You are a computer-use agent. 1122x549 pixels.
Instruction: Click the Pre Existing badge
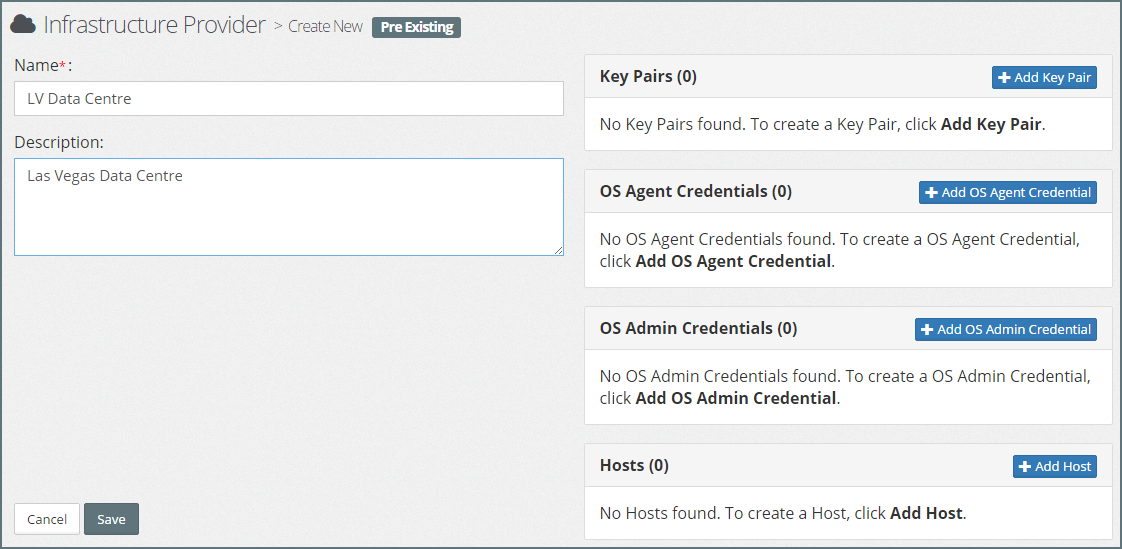click(x=416, y=27)
